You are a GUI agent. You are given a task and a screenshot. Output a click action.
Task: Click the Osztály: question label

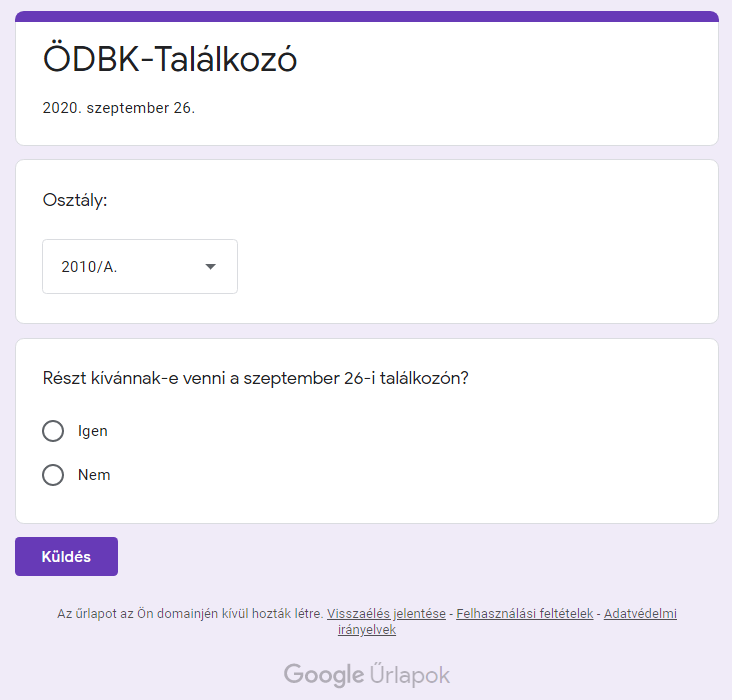[x=75, y=200]
